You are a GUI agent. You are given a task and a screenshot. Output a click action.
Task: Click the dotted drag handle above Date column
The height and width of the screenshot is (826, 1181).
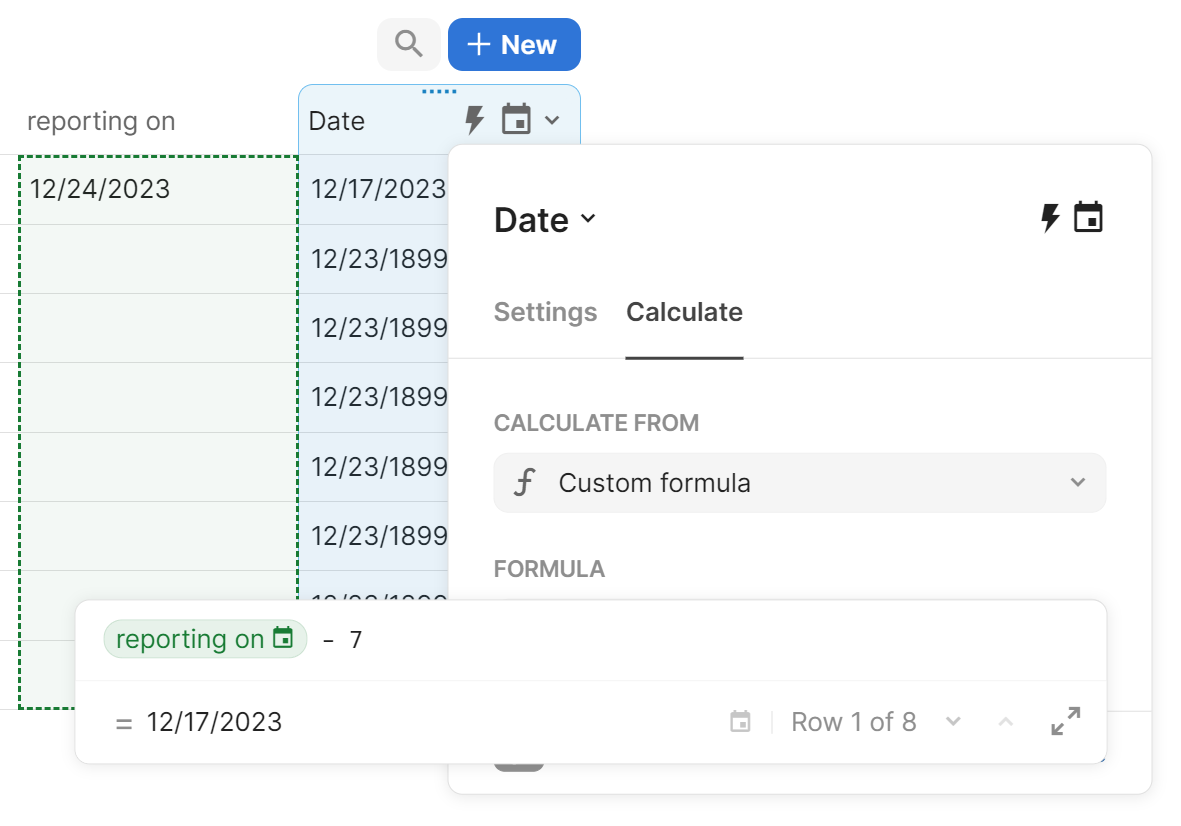click(x=439, y=92)
